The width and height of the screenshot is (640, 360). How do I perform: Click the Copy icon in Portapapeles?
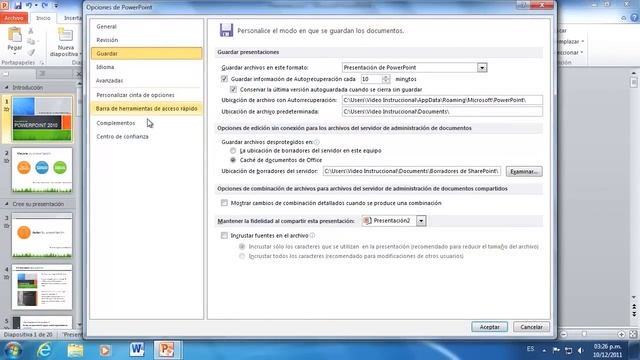point(31,42)
